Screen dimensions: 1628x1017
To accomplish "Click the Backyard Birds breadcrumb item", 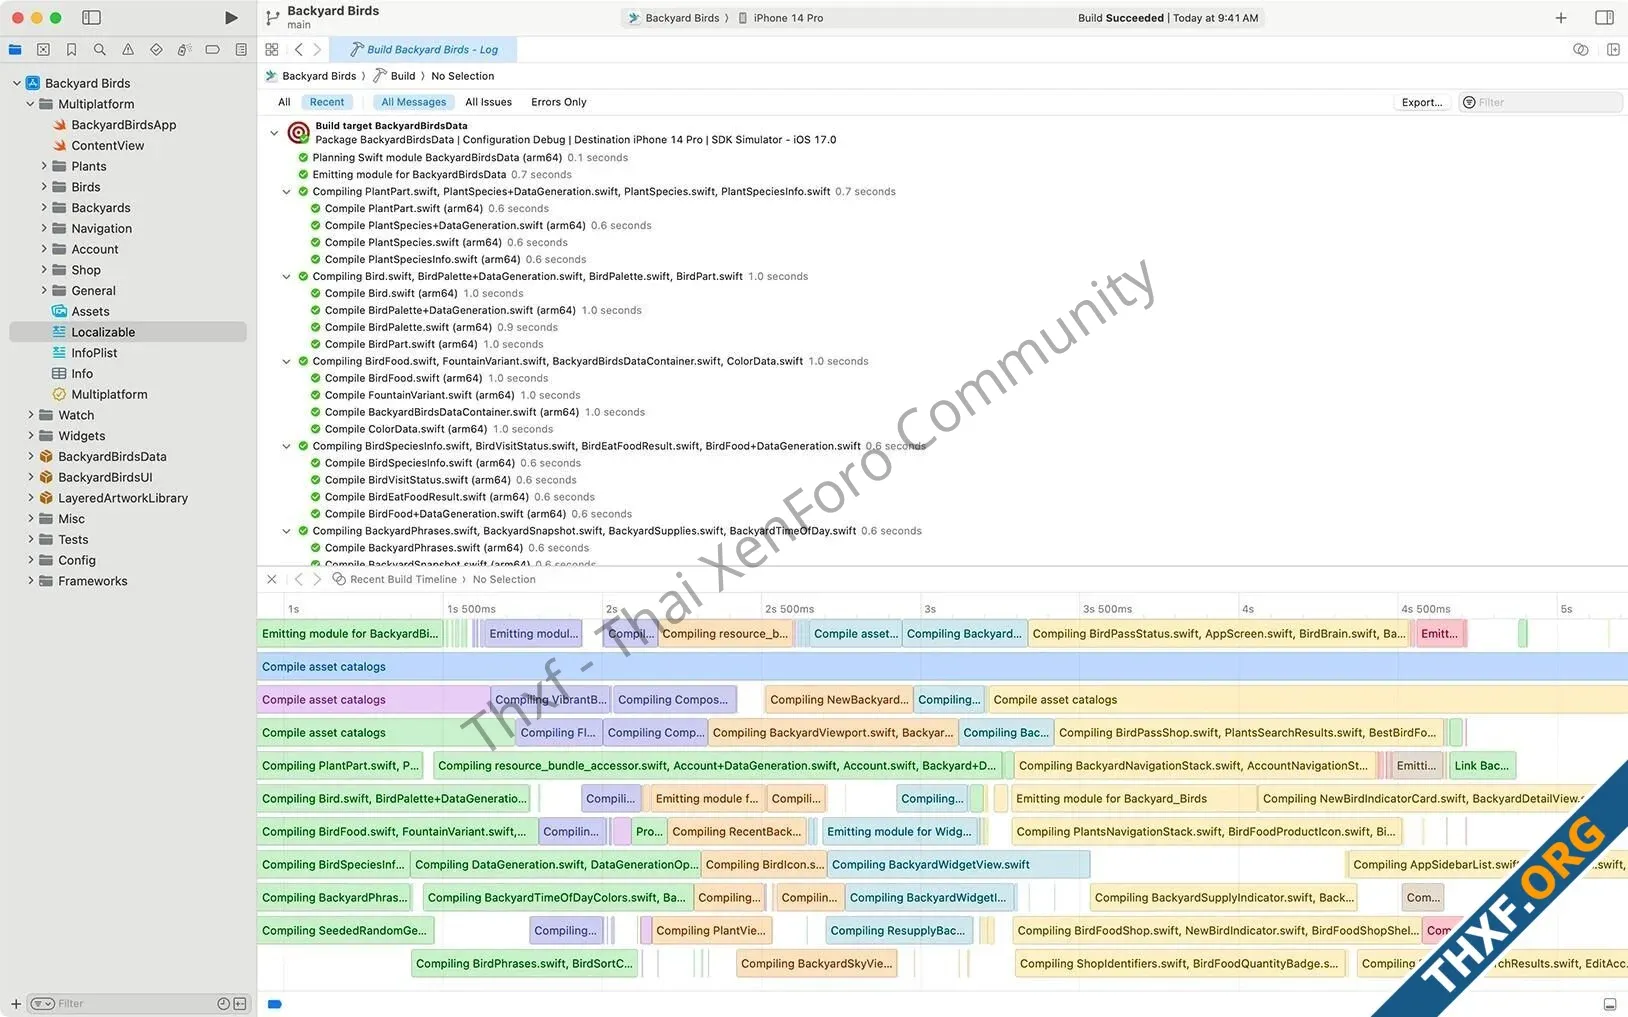I will pyautogui.click(x=311, y=76).
